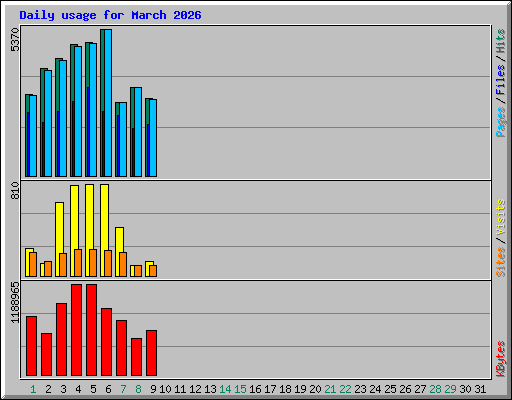Click the yellow 'Visits' legend label

pyautogui.click(x=500, y=217)
